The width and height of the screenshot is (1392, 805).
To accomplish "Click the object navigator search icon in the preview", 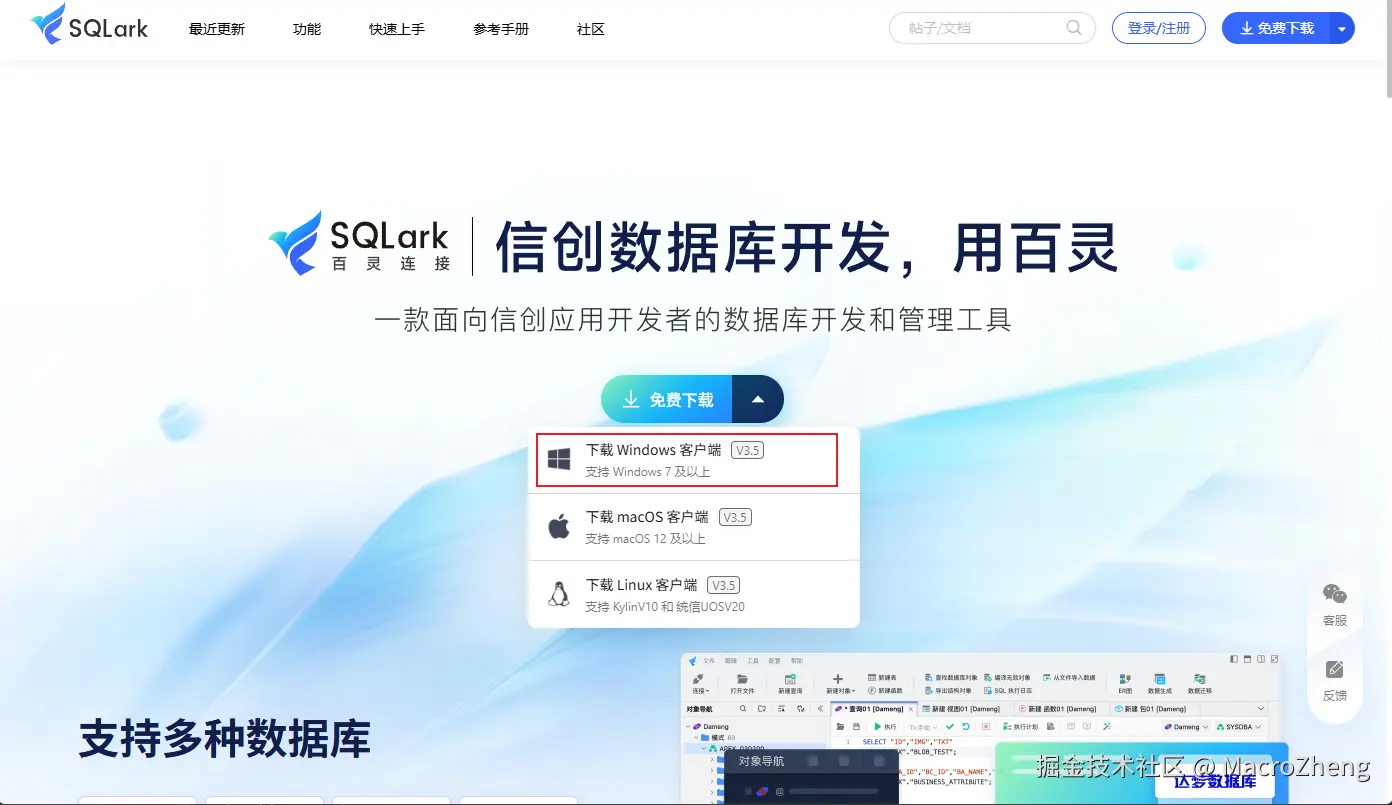I will 743,709.
